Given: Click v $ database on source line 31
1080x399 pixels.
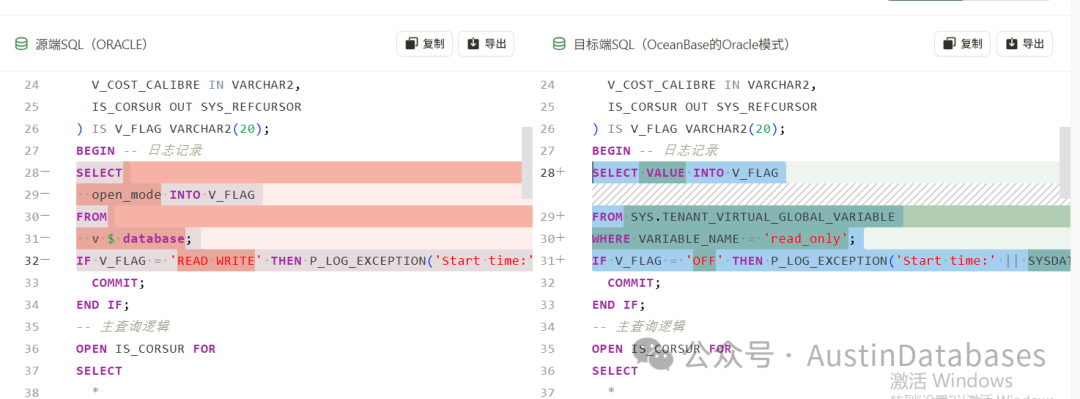Looking at the screenshot, I should pos(141,238).
